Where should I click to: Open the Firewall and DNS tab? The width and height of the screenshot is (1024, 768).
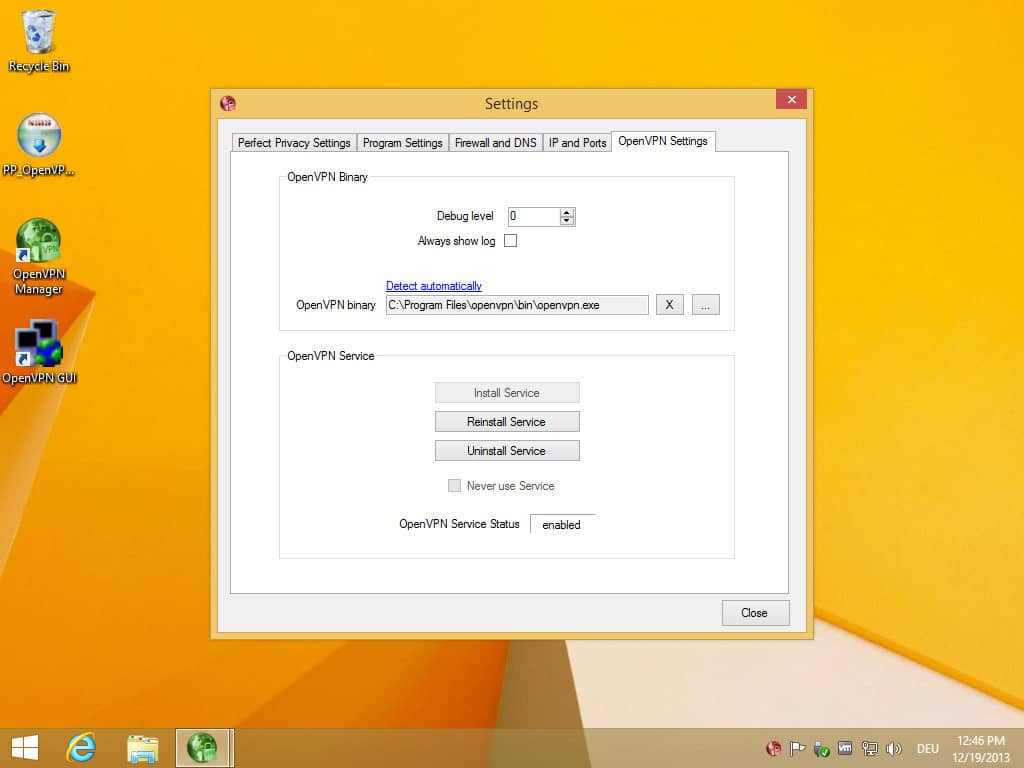tap(496, 142)
